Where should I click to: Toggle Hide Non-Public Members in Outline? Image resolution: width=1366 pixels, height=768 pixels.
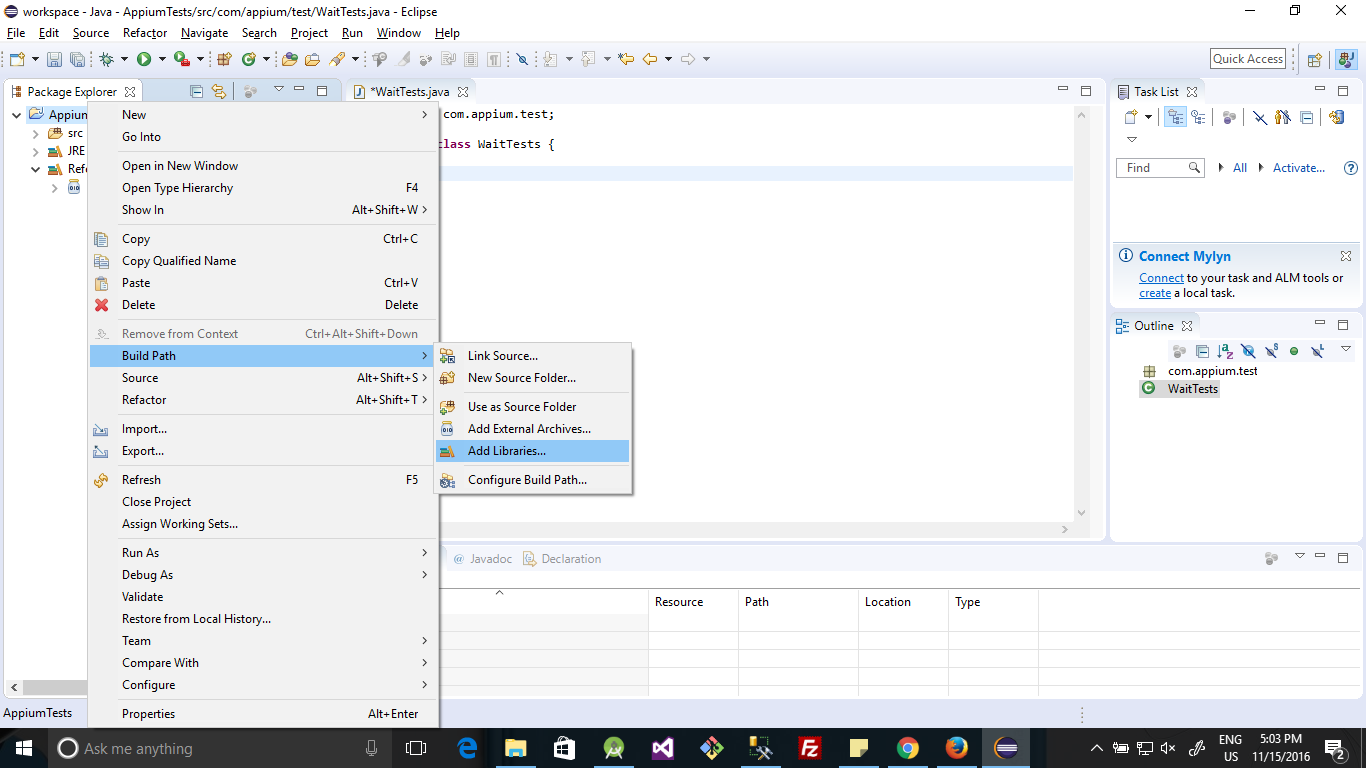tap(1294, 351)
